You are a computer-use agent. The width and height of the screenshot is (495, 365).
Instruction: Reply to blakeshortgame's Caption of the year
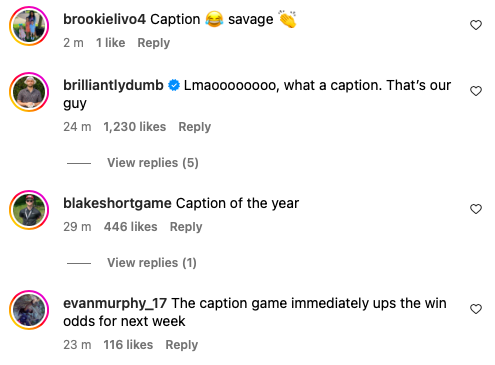point(186,227)
